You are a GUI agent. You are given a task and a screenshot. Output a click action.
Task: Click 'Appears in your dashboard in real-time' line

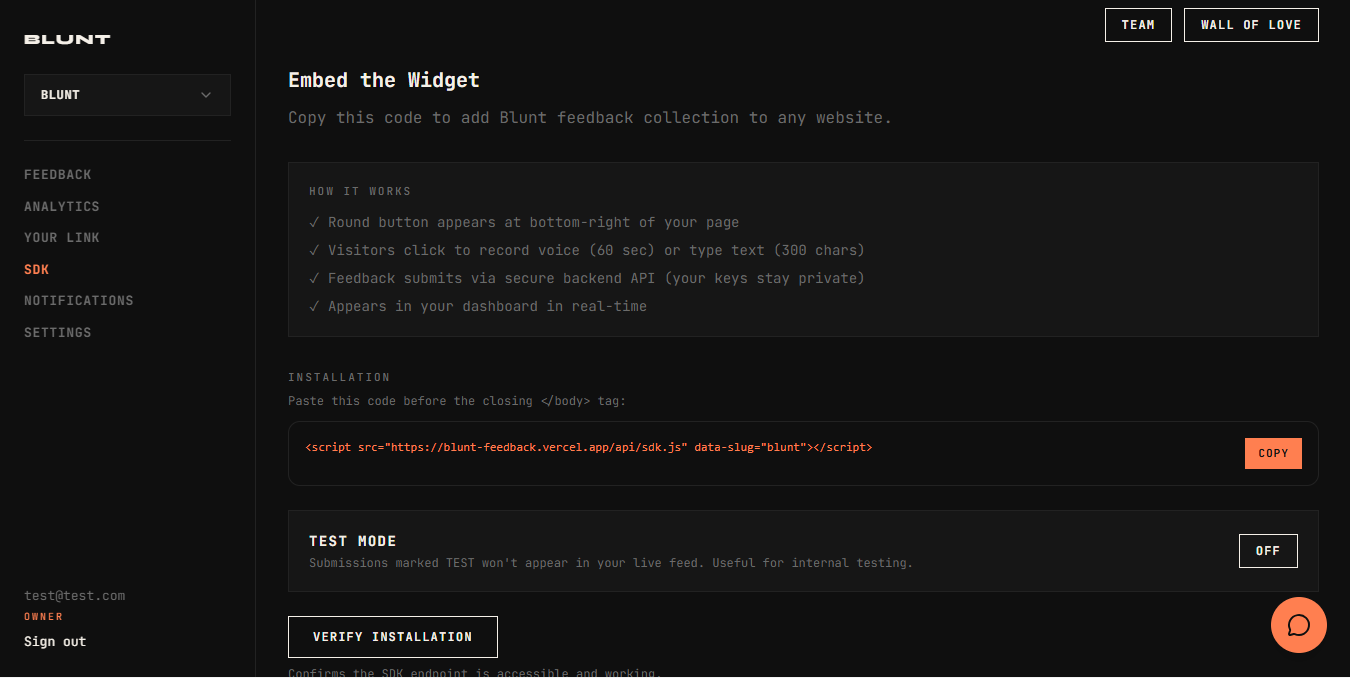[478, 307]
